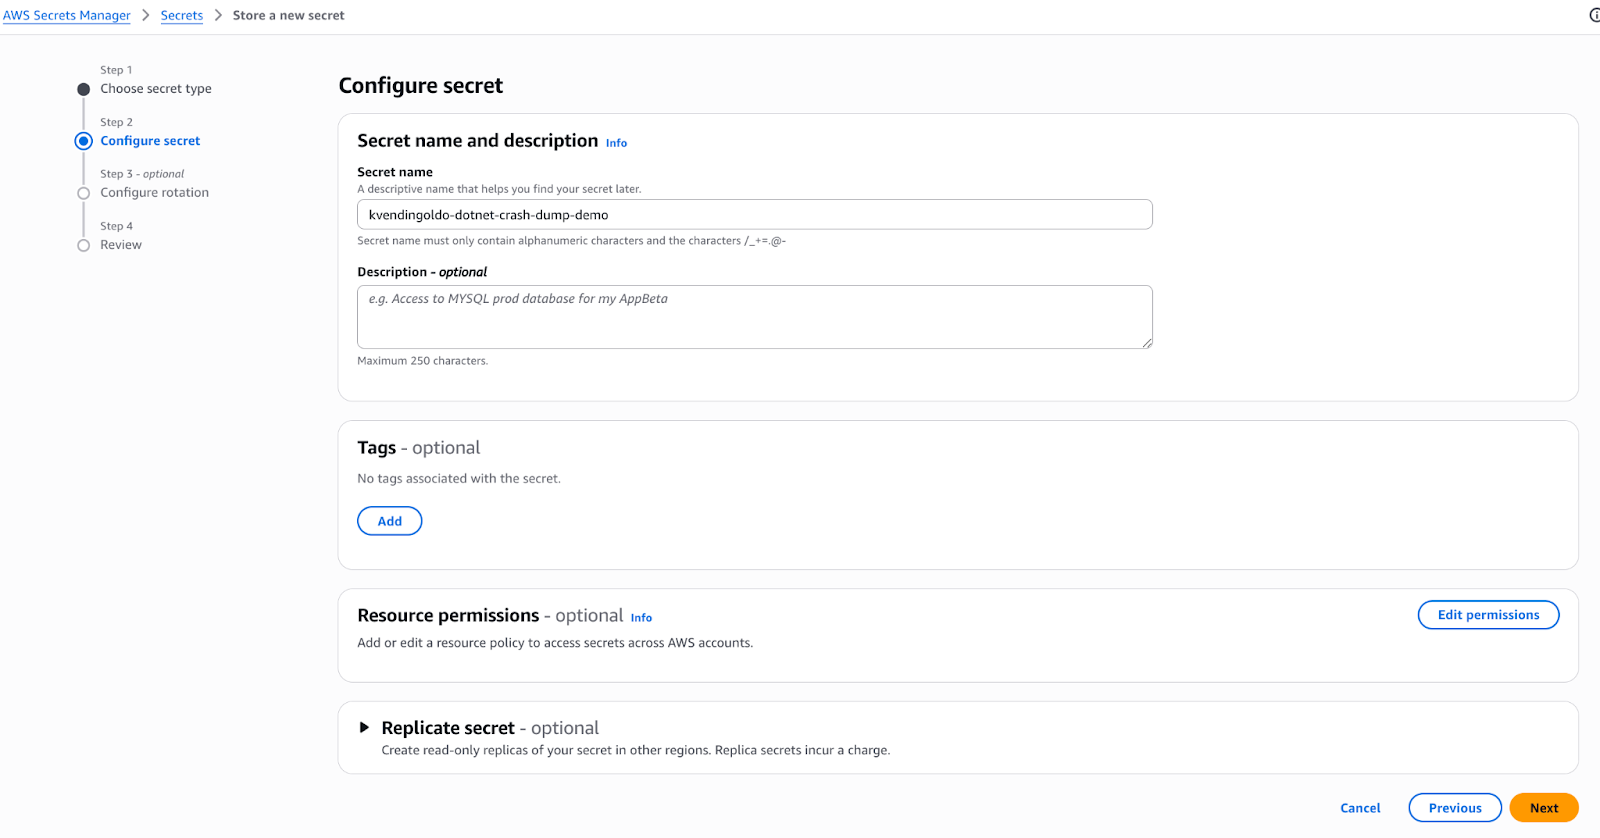Open the AWS Secrets Manager breadcrumb link

(x=66, y=16)
